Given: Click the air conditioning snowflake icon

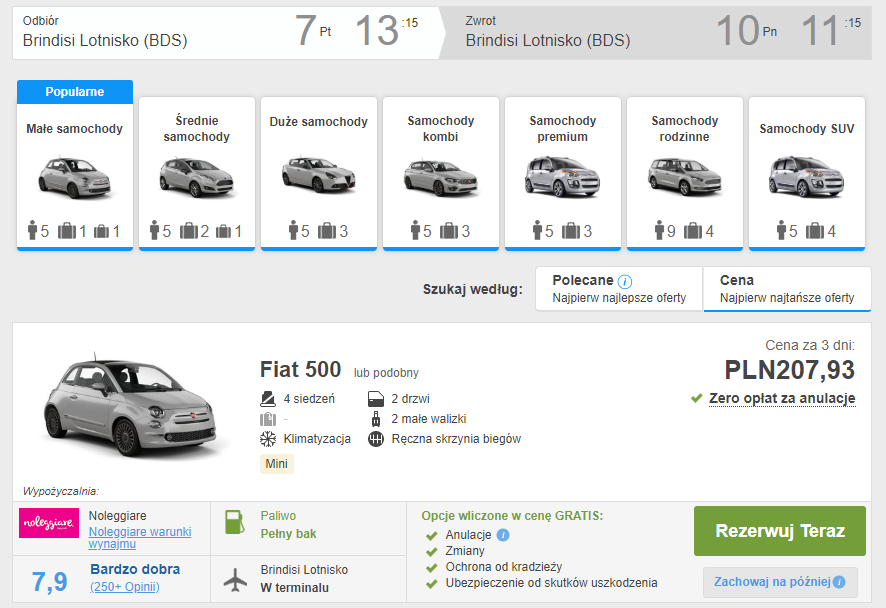Looking at the screenshot, I should pos(267,439).
